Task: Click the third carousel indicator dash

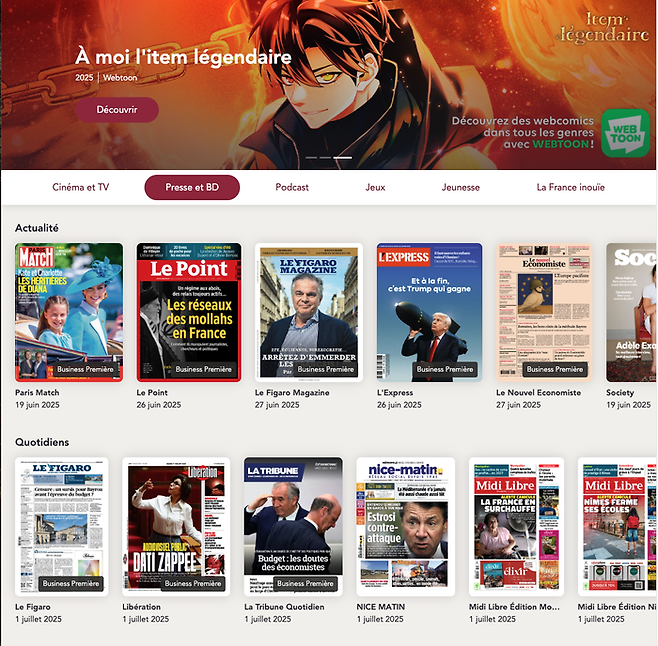Action: 343,158
